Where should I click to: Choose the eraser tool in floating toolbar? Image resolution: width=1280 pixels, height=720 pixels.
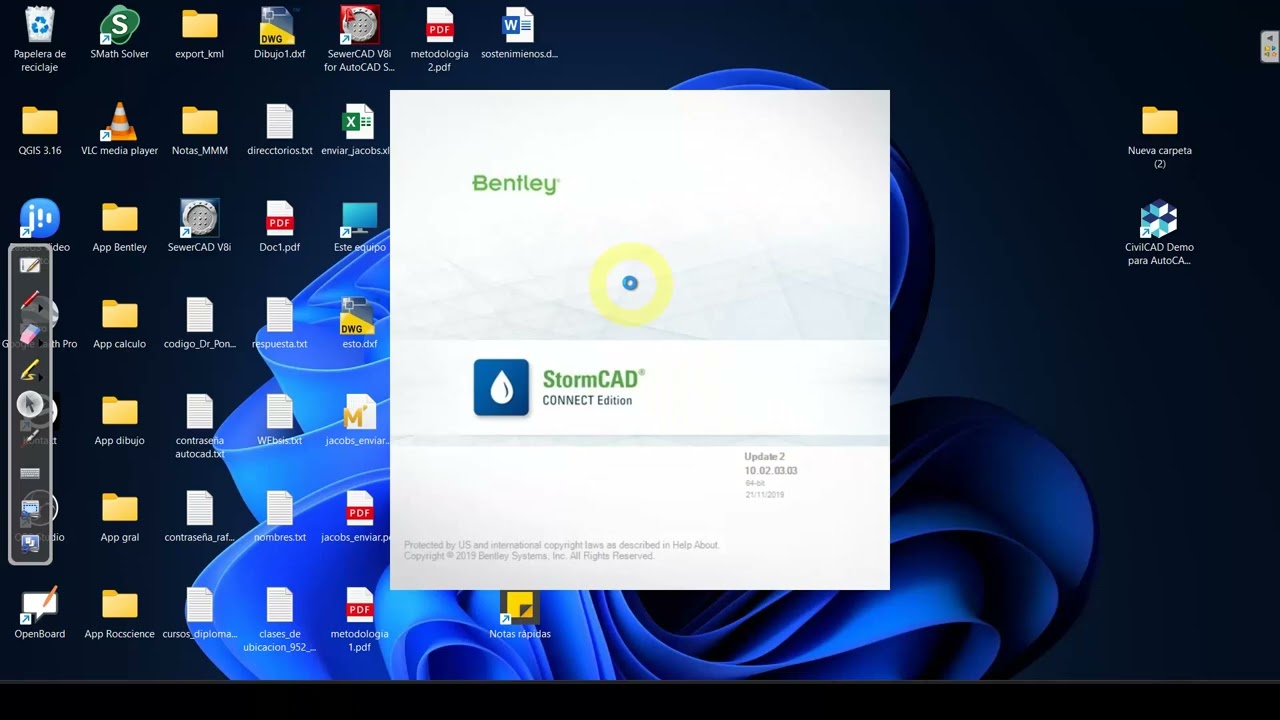click(30, 334)
